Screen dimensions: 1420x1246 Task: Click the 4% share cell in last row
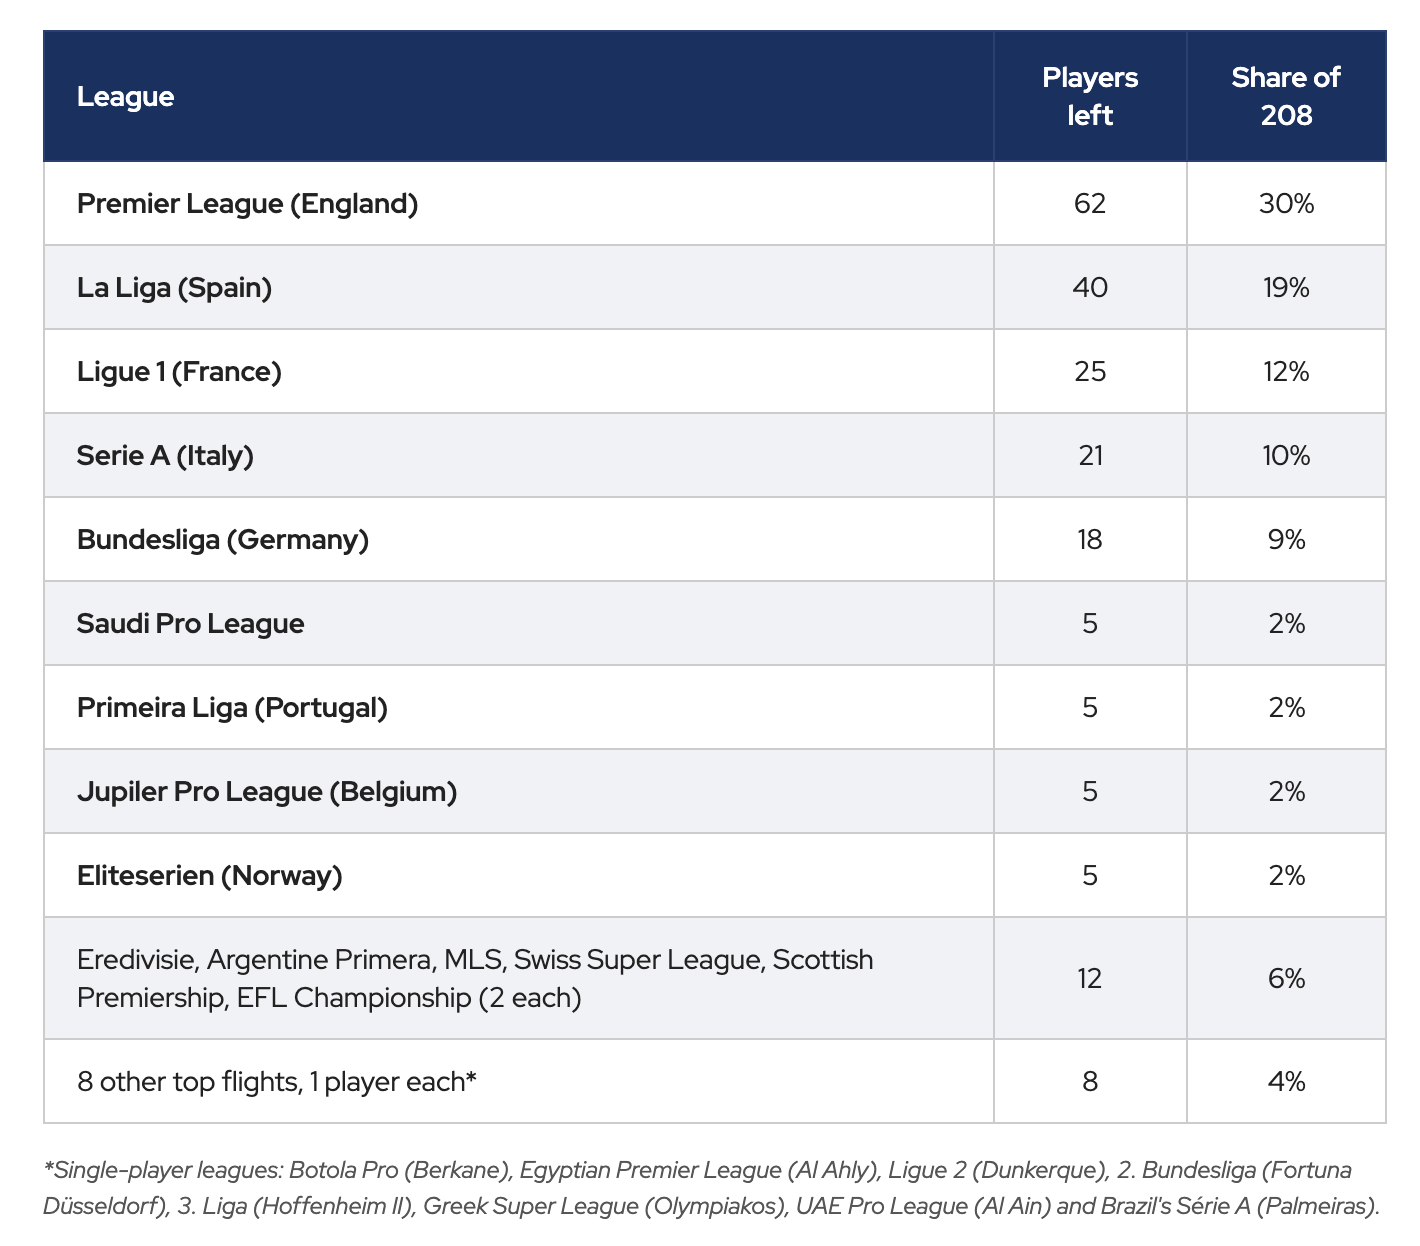(x=1286, y=1081)
